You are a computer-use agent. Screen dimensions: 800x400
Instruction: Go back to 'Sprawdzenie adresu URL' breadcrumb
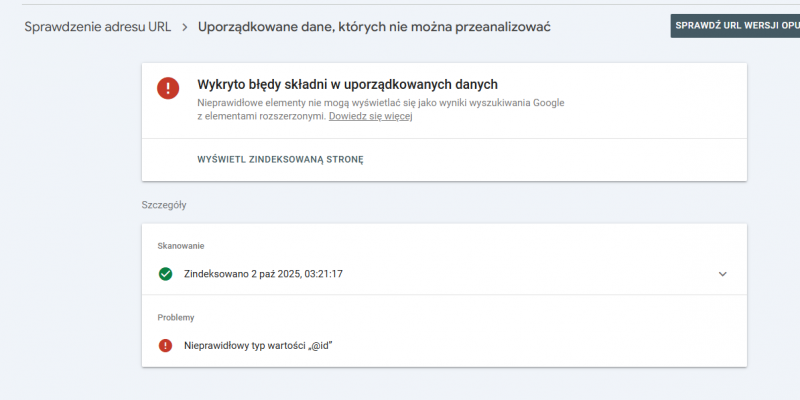pyautogui.click(x=97, y=25)
